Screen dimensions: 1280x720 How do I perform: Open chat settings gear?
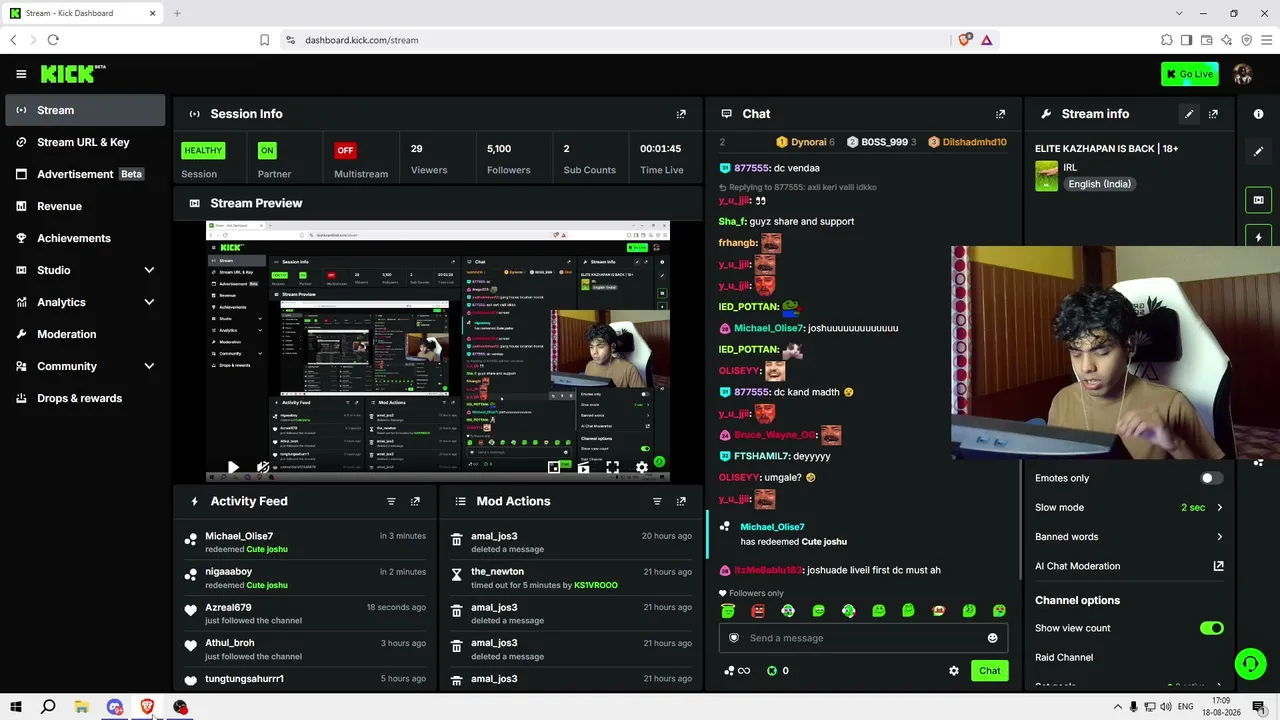[x=954, y=671]
